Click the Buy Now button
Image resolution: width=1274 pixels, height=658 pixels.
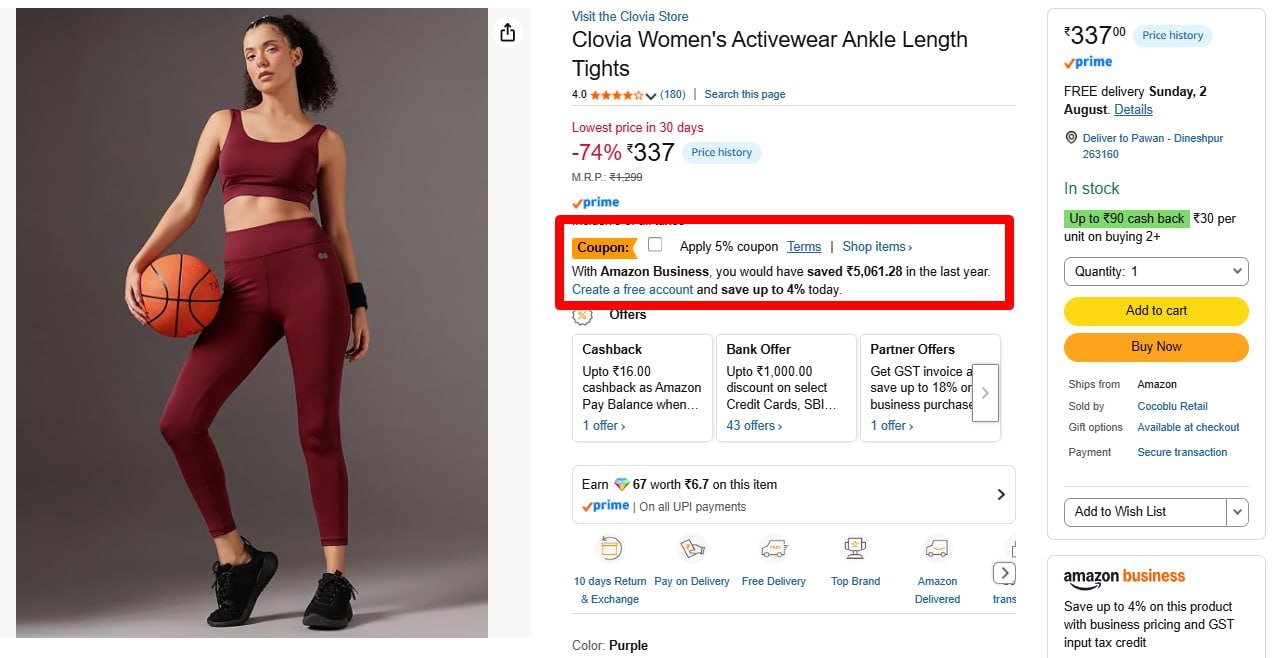click(x=1156, y=347)
